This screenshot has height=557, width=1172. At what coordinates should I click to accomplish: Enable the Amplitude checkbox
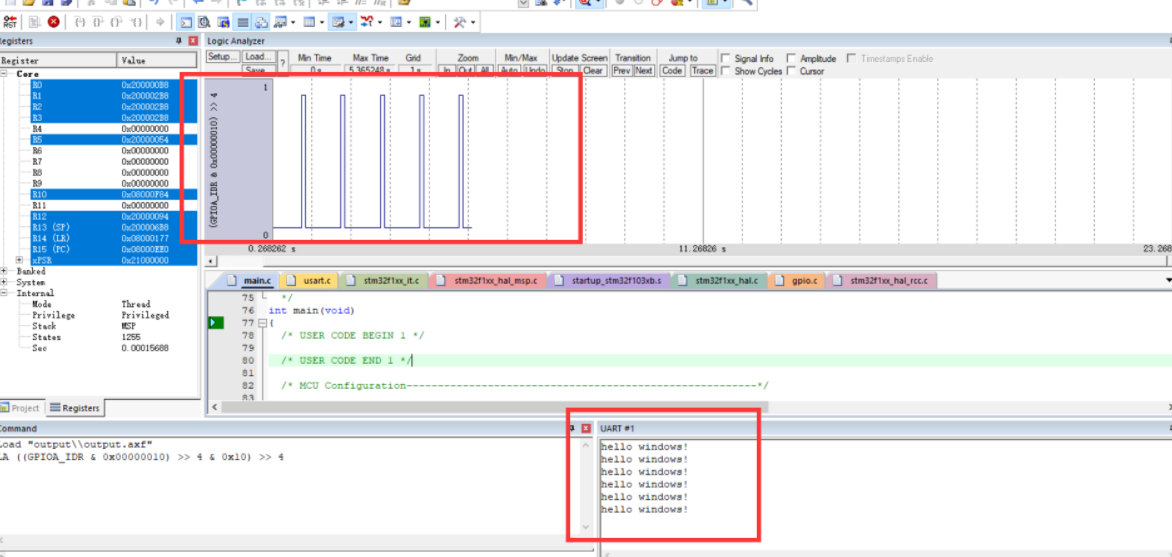(x=791, y=58)
